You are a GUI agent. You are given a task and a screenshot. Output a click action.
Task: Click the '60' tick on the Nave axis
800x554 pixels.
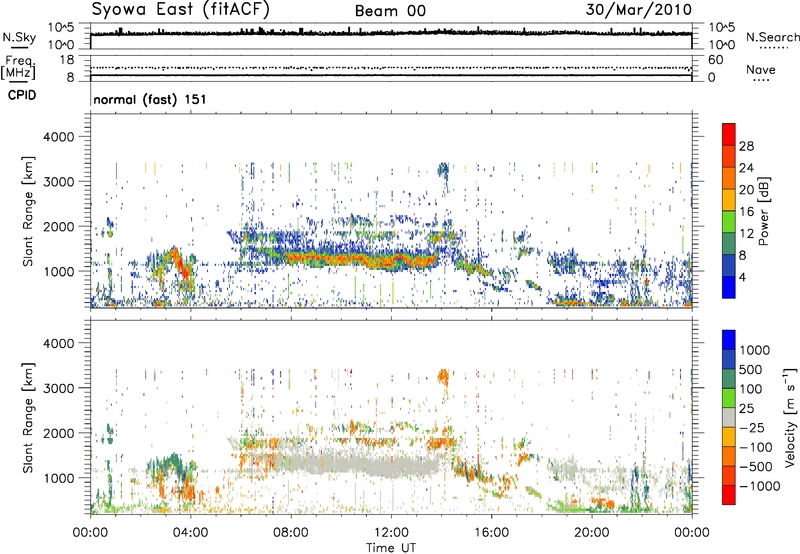click(715, 60)
